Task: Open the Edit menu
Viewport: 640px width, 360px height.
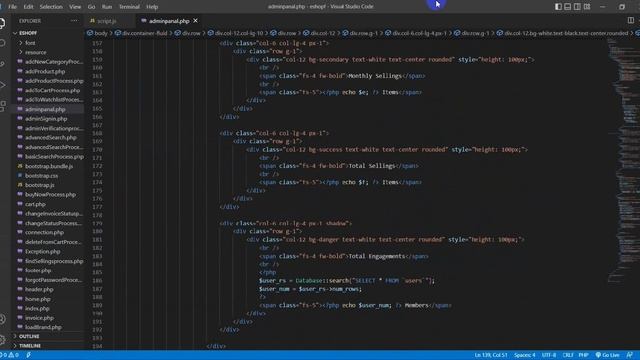Action: [28, 7]
